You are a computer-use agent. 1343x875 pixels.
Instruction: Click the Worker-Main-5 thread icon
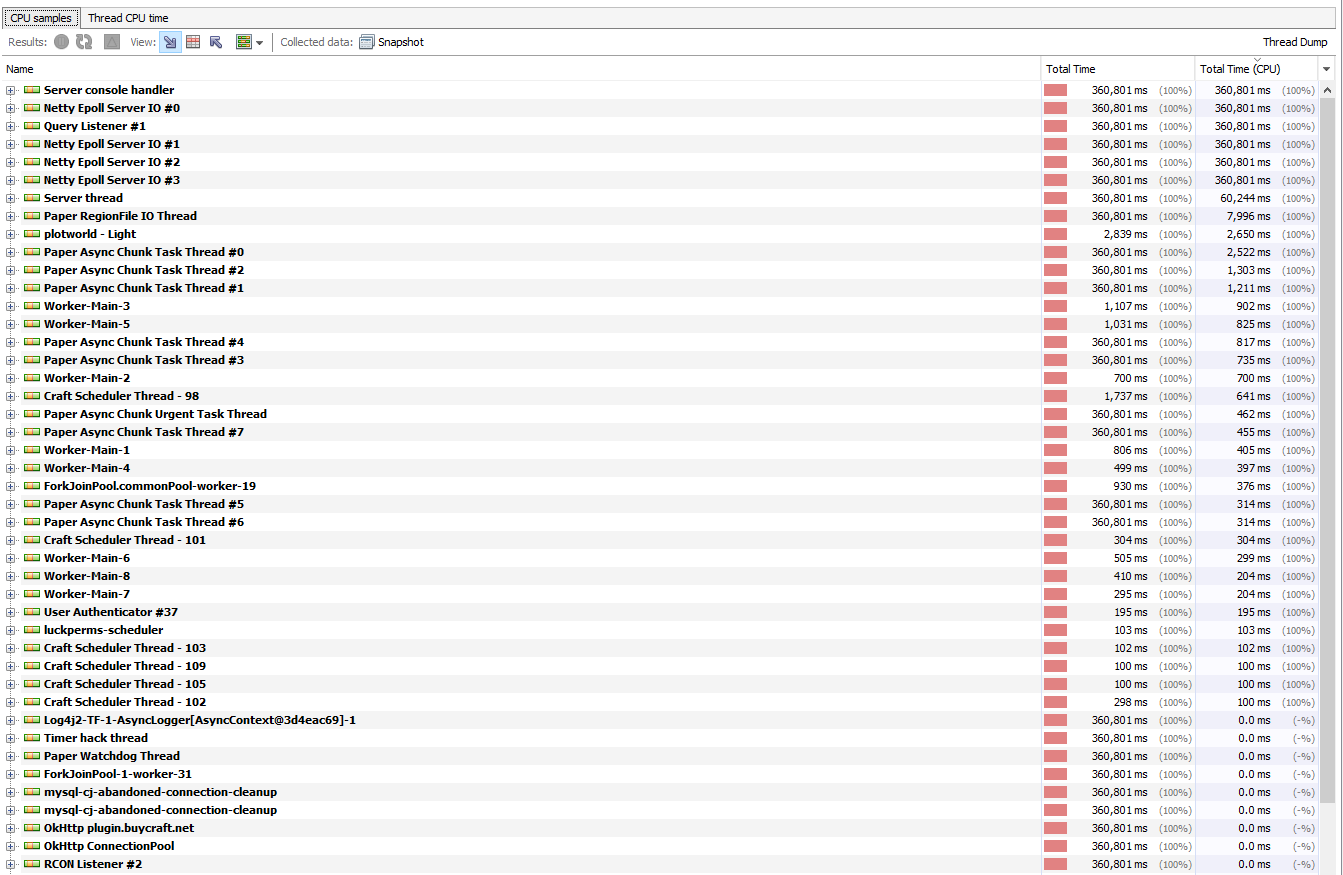point(32,324)
